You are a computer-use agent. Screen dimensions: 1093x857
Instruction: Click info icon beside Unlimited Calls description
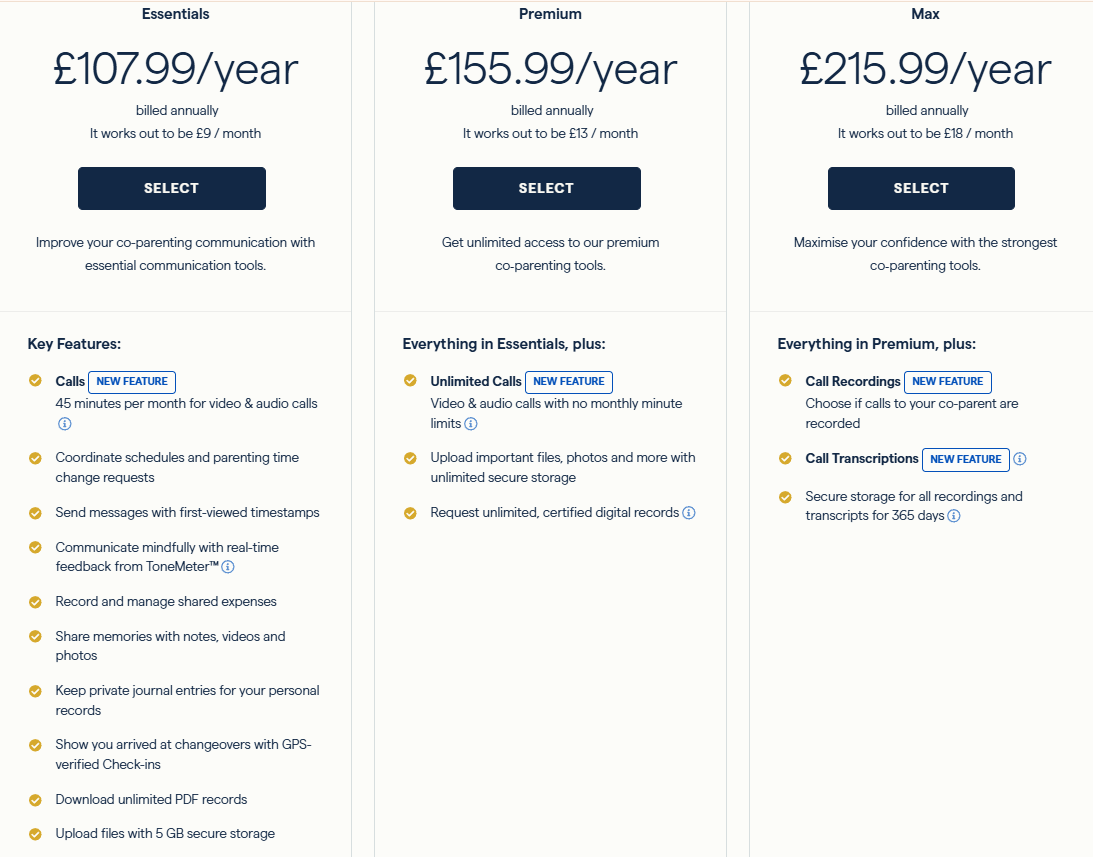[471, 424]
